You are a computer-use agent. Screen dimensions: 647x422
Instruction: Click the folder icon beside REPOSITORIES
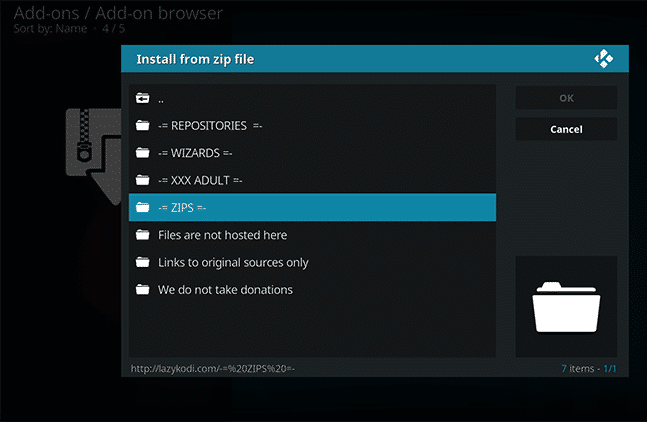(x=143, y=125)
